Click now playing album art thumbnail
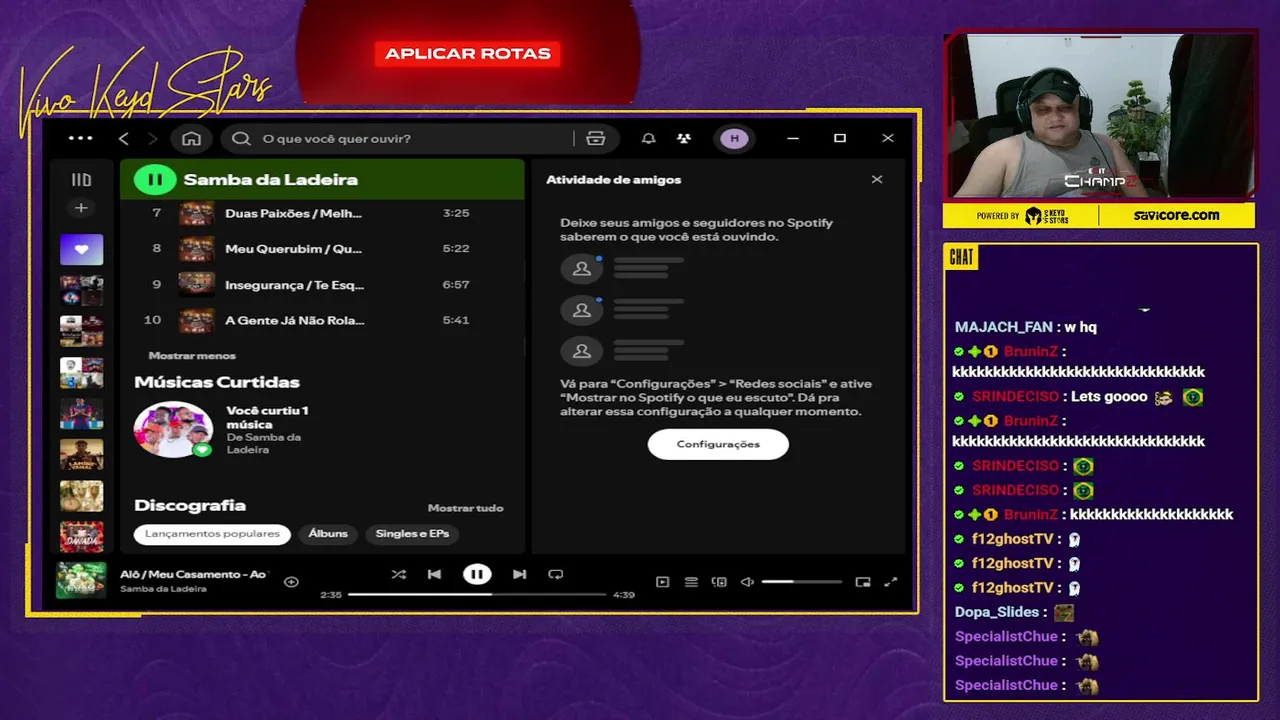Image resolution: width=1280 pixels, height=720 pixels. (81, 581)
